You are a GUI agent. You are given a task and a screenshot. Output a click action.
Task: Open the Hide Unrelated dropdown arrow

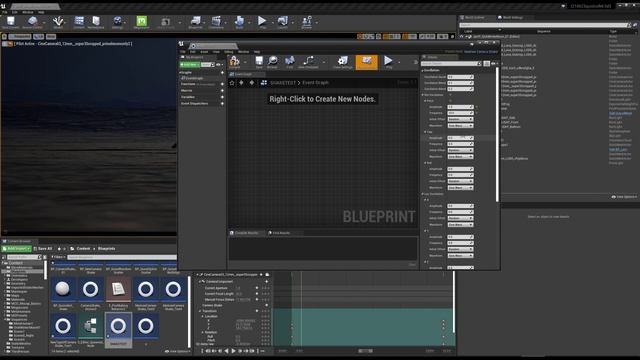click(324, 62)
